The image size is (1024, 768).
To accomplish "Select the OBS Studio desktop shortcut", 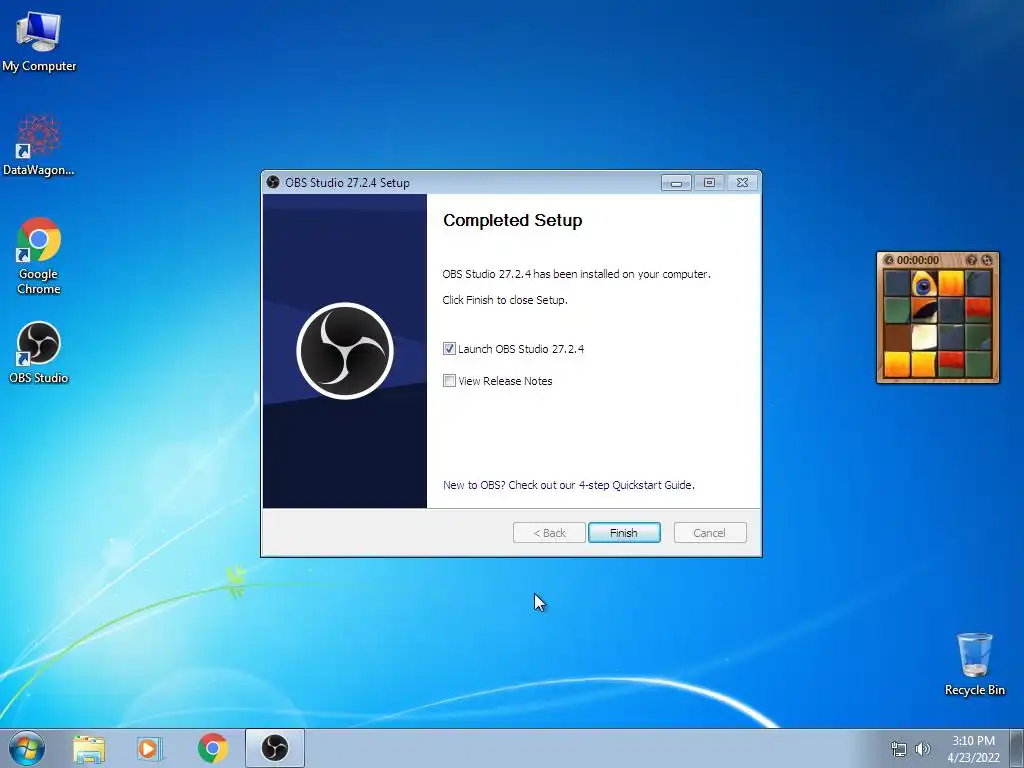I will [x=39, y=353].
